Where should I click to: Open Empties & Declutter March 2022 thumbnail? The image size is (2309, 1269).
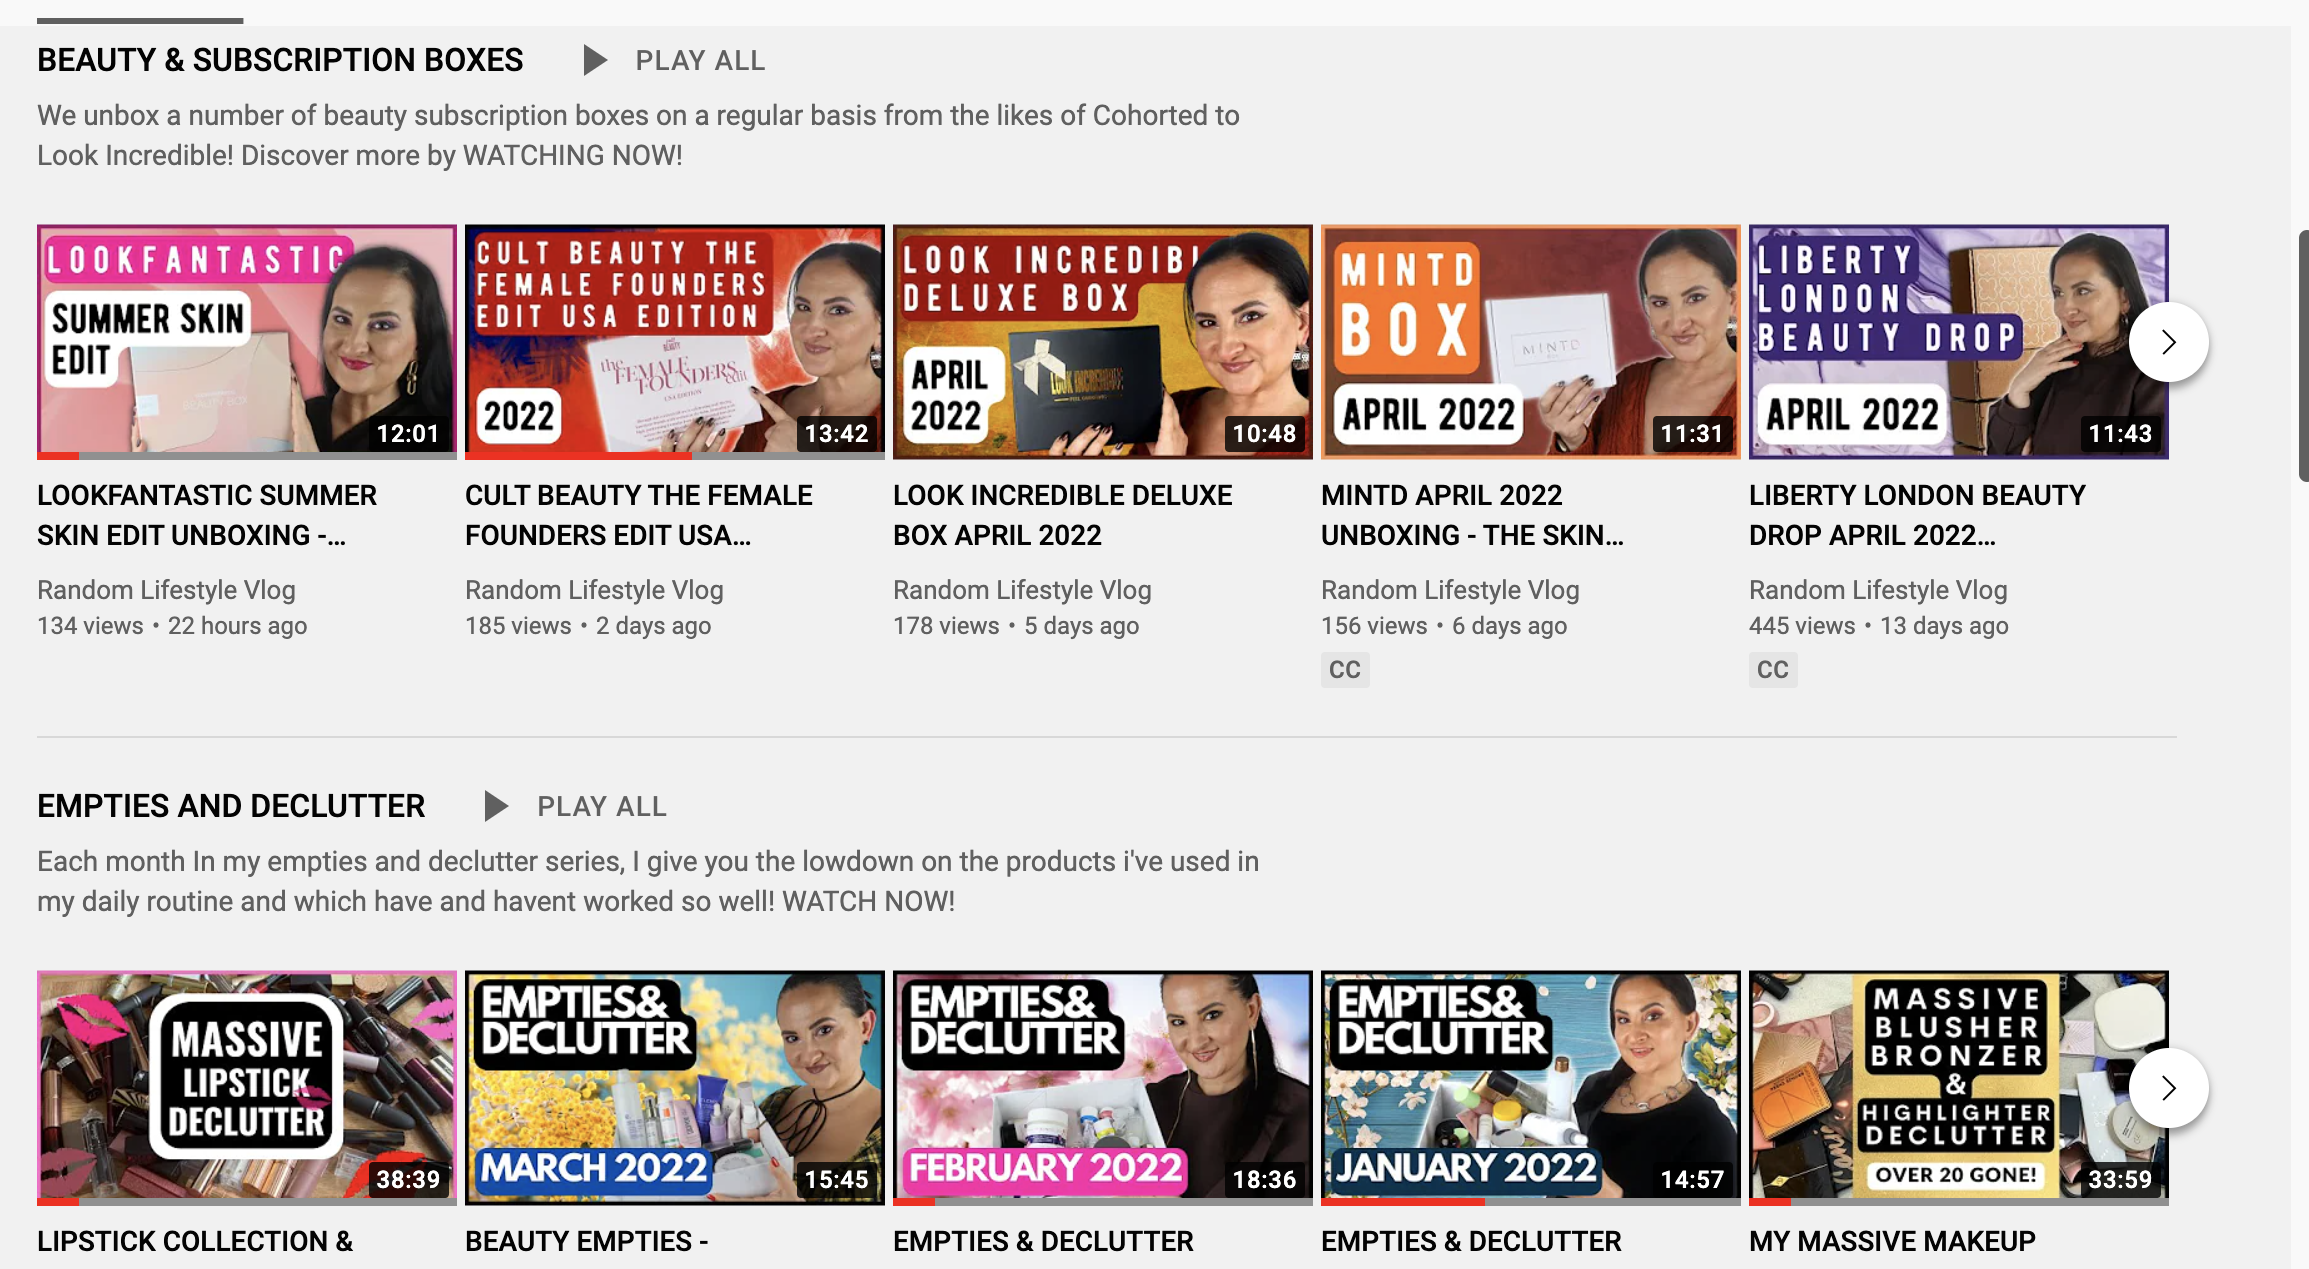tap(675, 1088)
